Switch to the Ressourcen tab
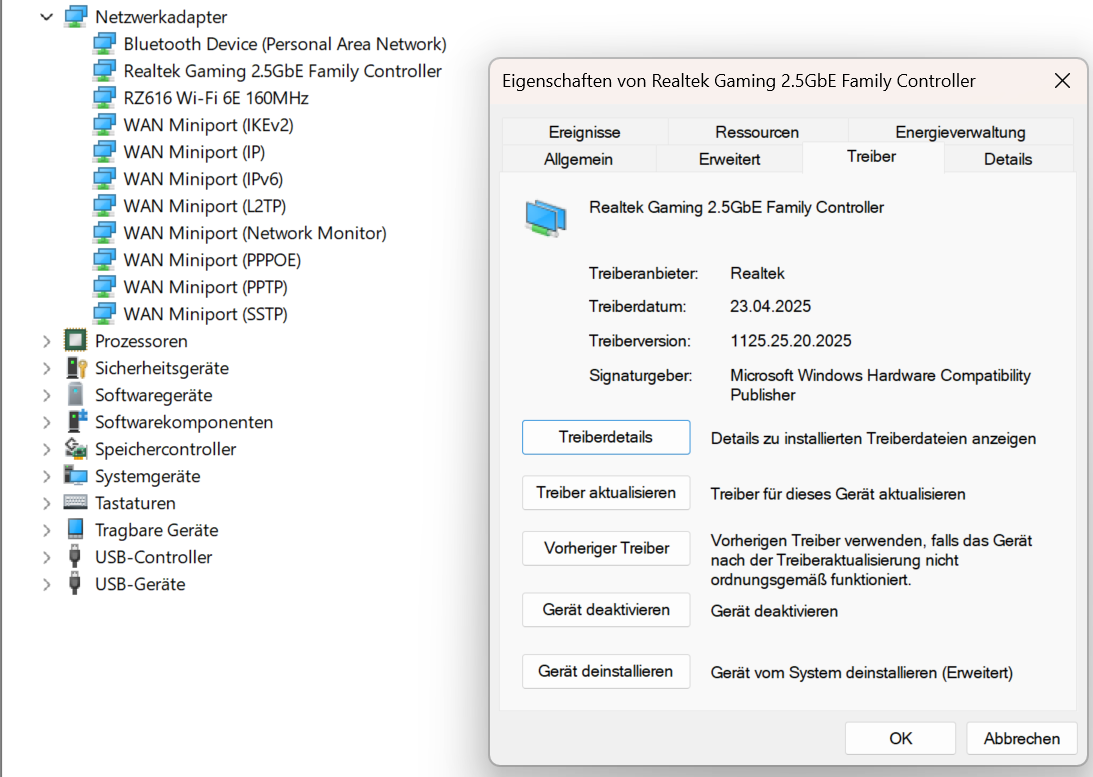Viewport: 1093px width, 777px height. coord(757,132)
